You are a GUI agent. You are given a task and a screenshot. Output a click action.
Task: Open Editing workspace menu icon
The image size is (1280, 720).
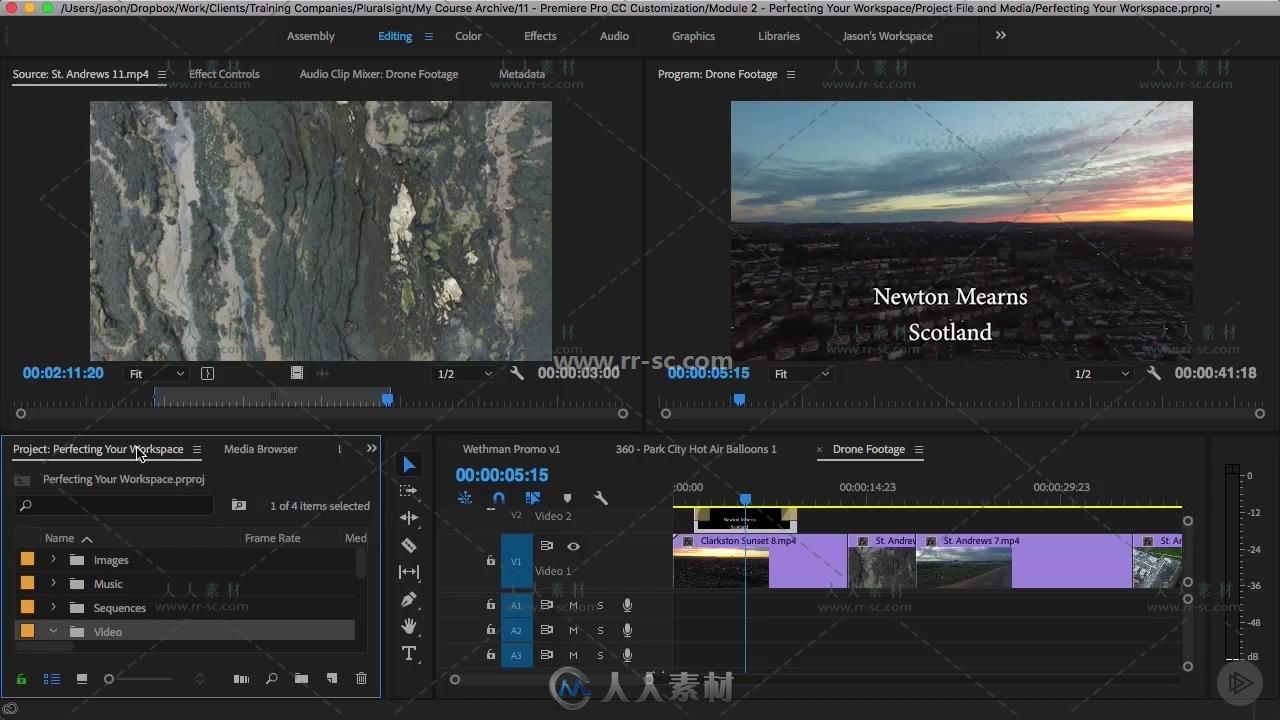pyautogui.click(x=429, y=36)
